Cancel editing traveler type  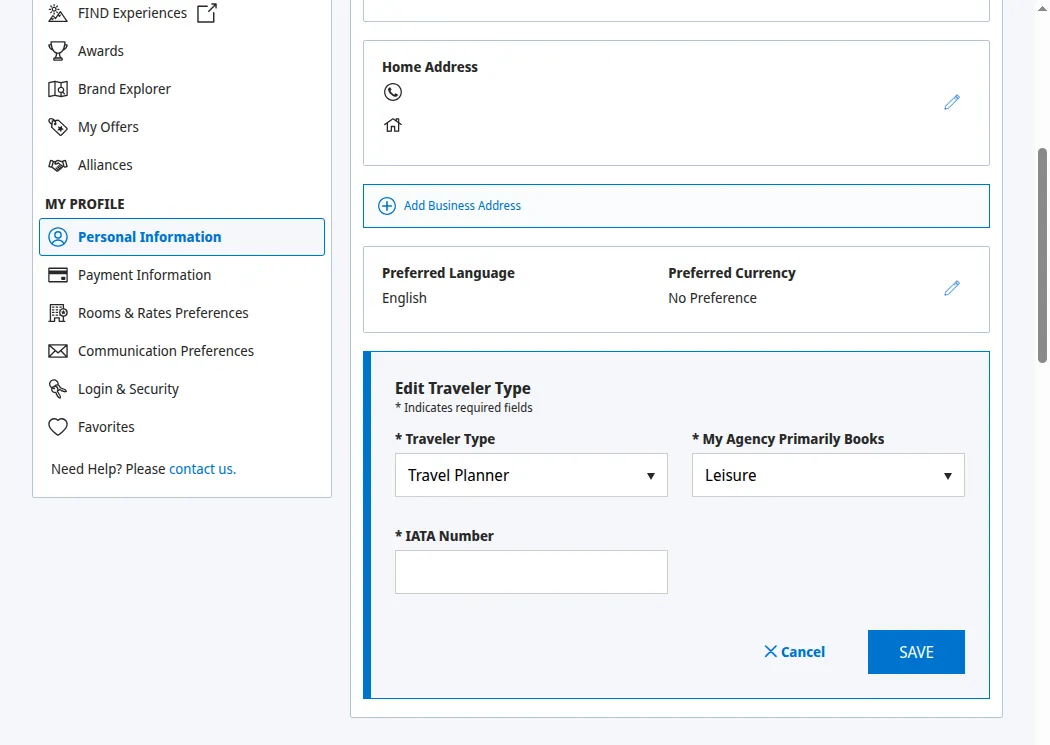click(794, 652)
